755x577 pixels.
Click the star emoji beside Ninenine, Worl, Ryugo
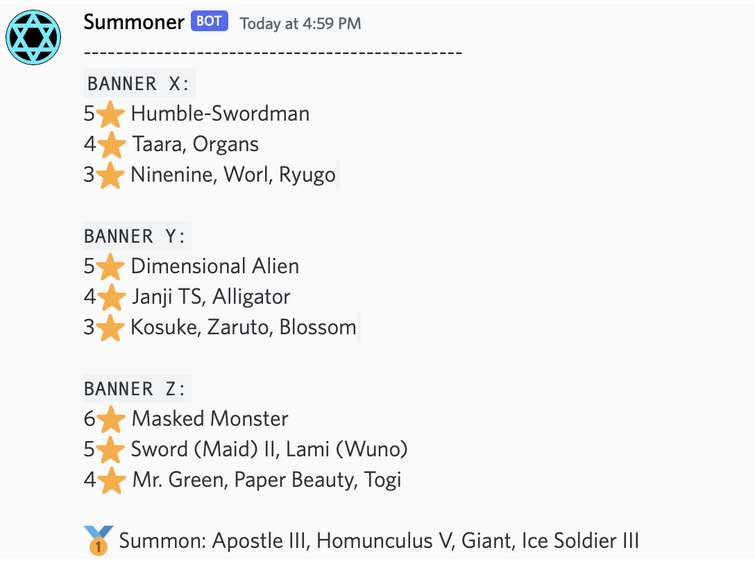point(110,175)
